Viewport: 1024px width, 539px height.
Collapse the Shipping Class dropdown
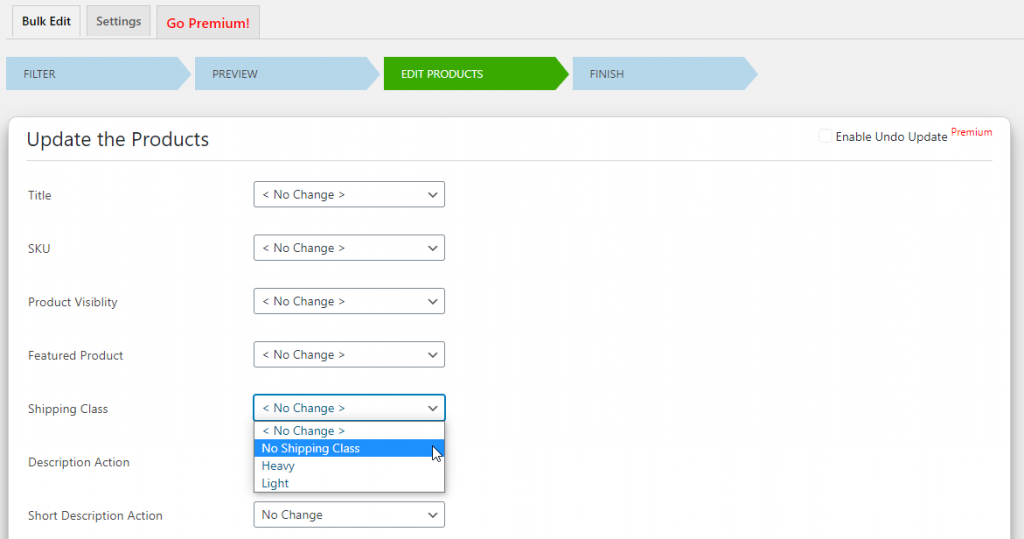[349, 408]
